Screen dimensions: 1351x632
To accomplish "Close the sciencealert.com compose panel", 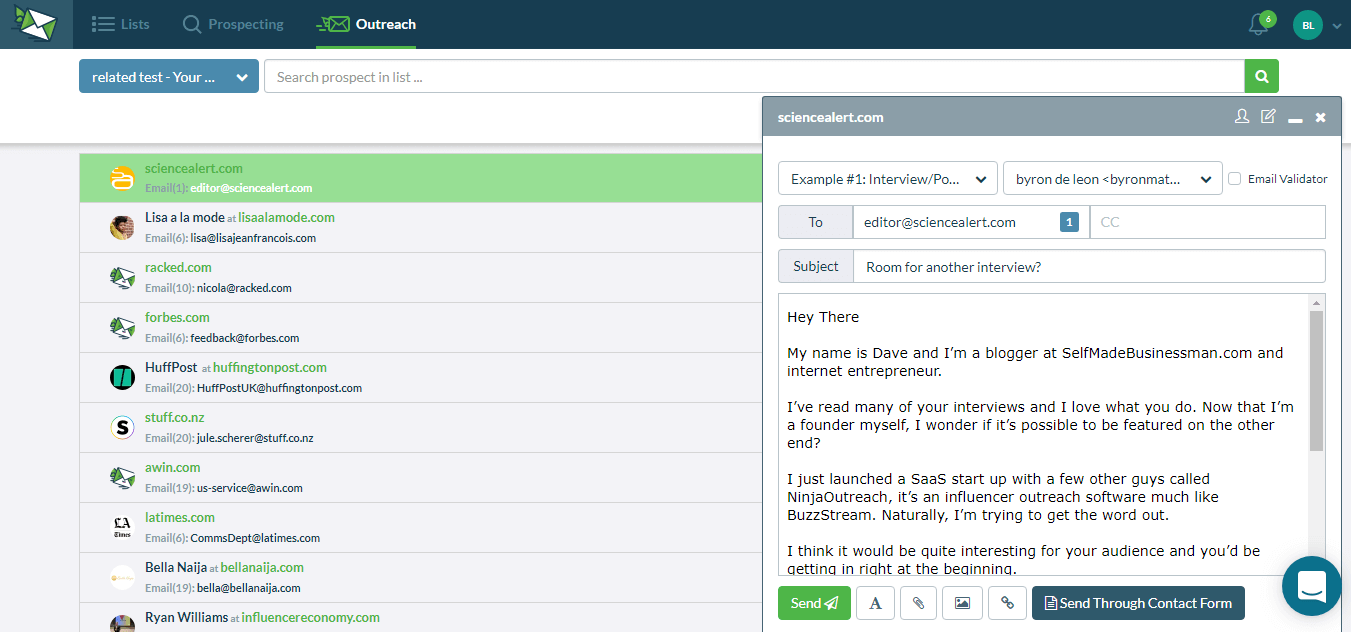I will click(1320, 118).
